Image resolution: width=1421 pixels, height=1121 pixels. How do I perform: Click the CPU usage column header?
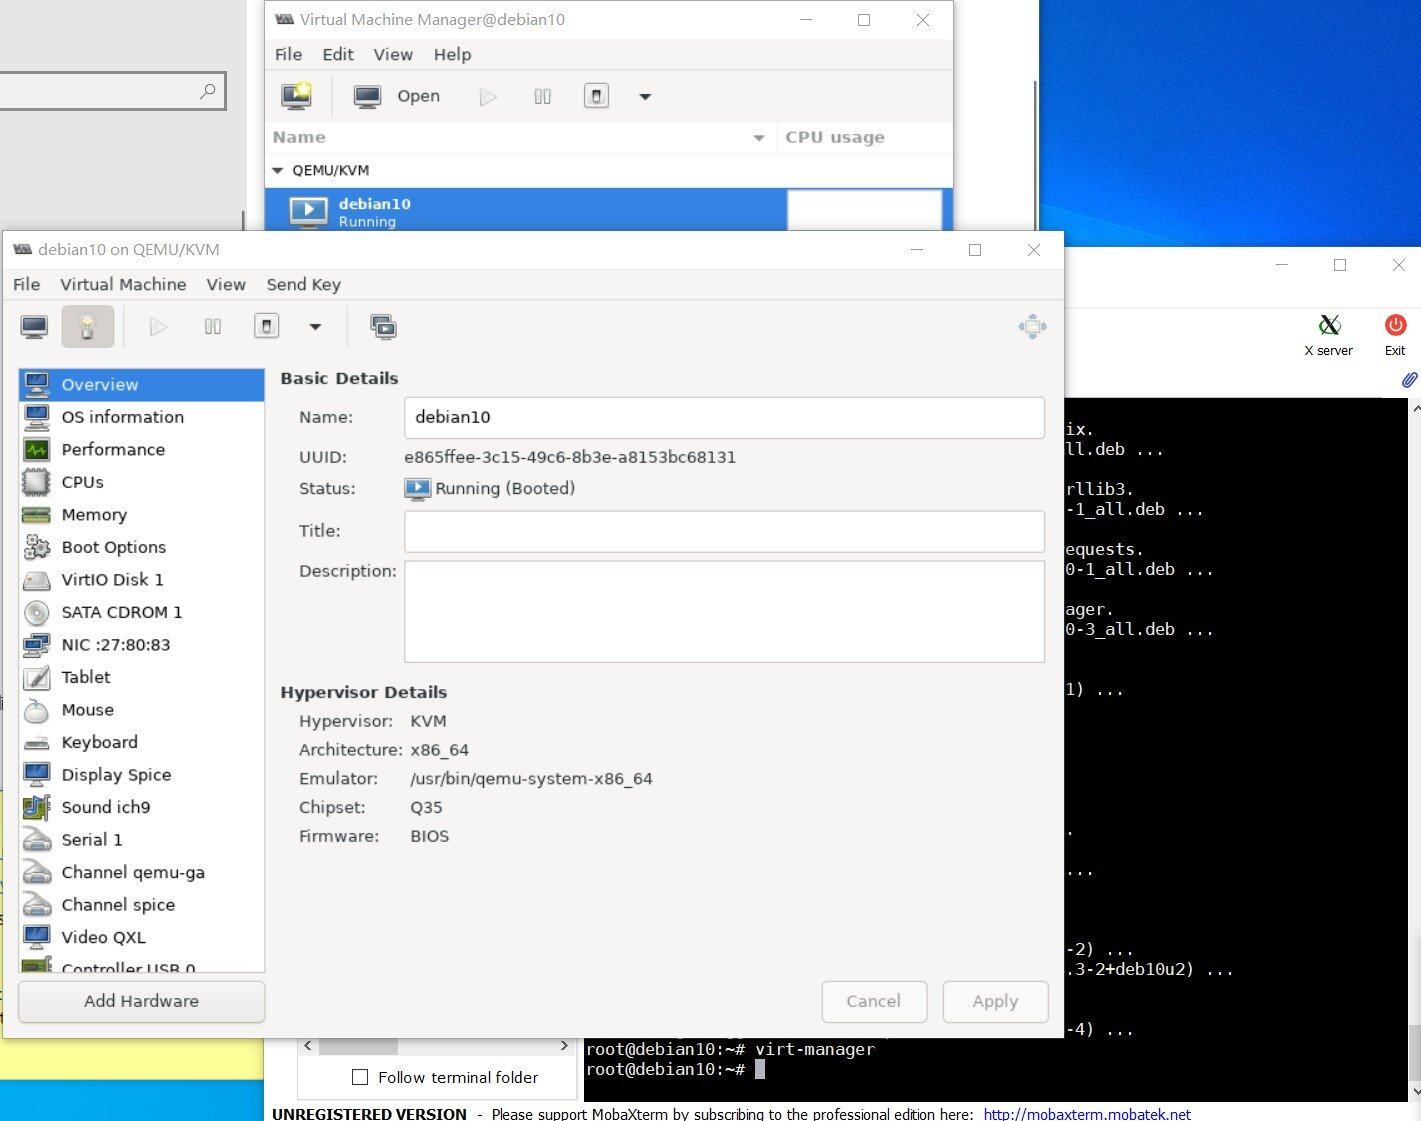coord(835,138)
